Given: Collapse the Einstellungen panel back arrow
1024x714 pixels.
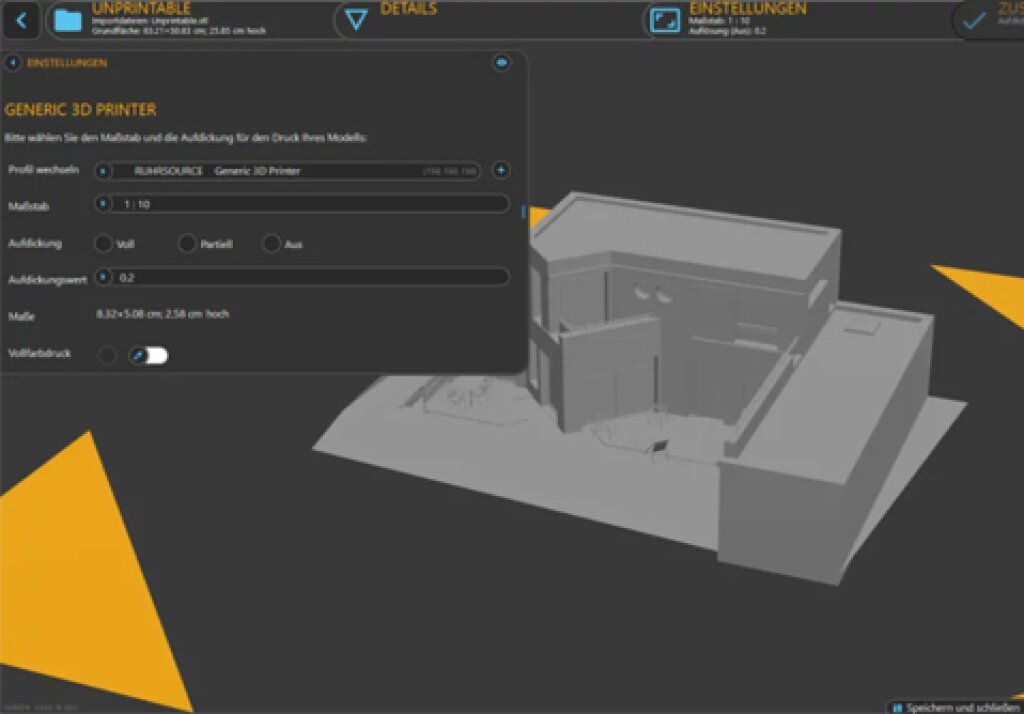Looking at the screenshot, I should point(12,63).
